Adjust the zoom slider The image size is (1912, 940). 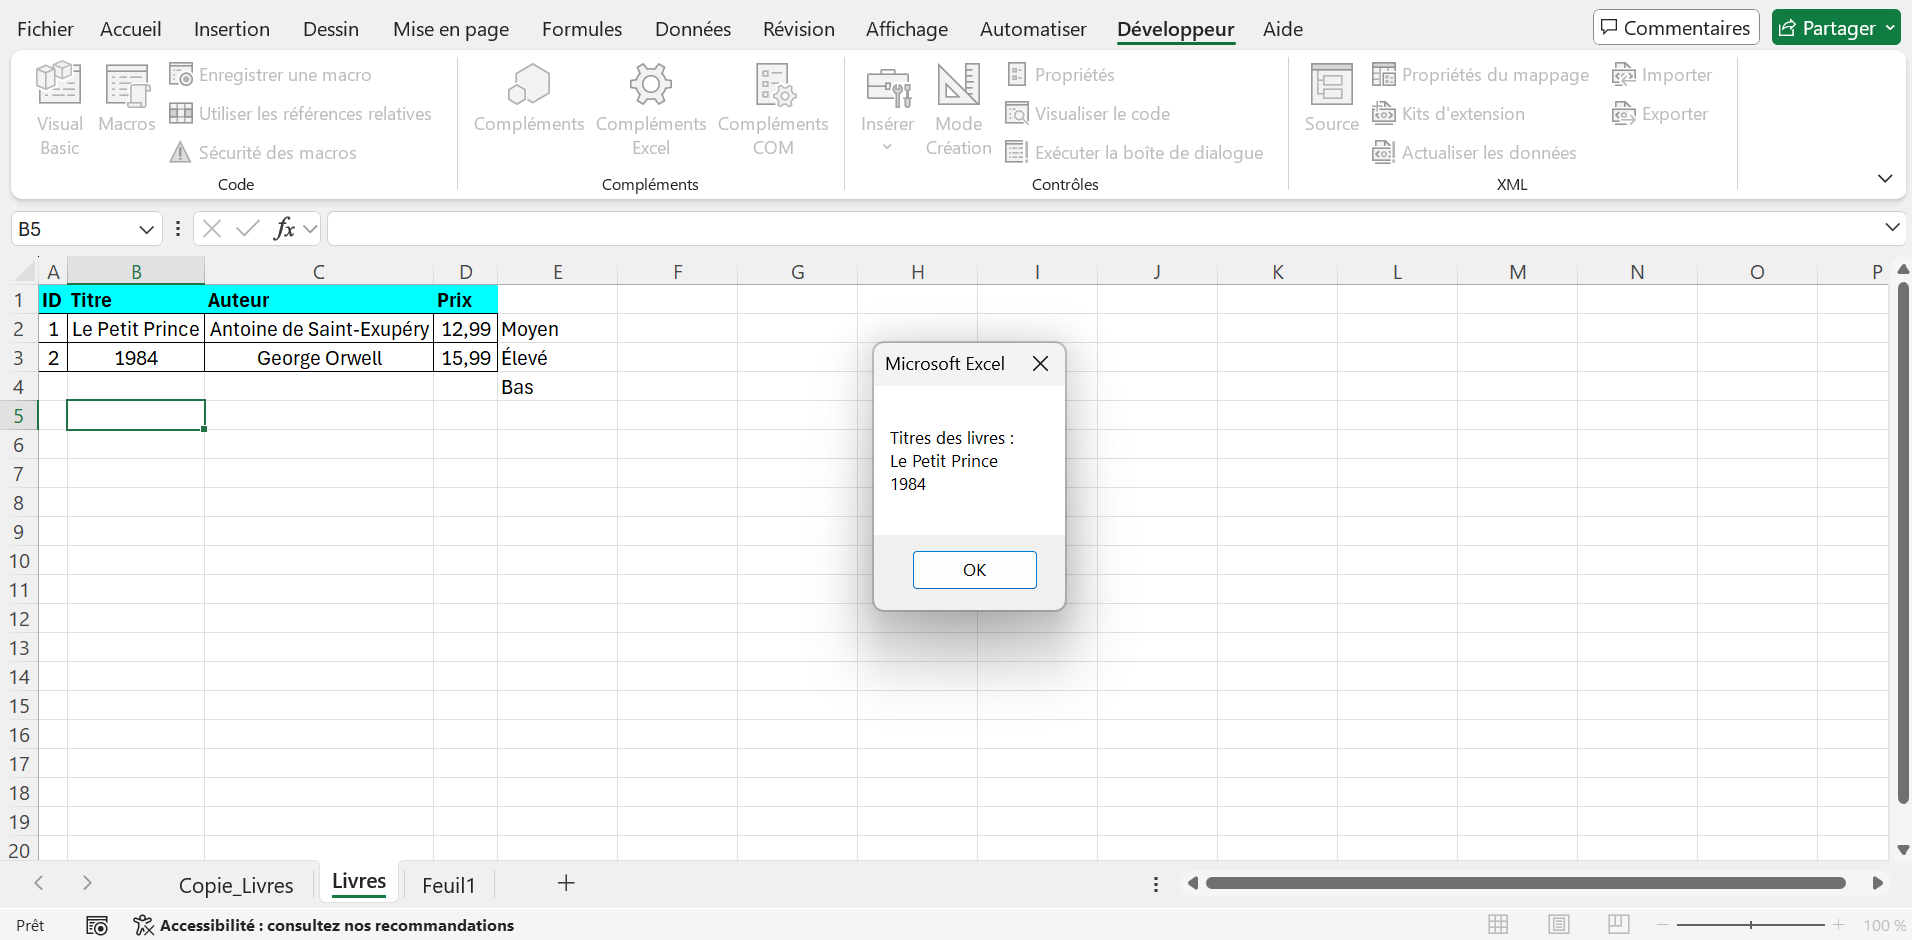coord(1751,925)
